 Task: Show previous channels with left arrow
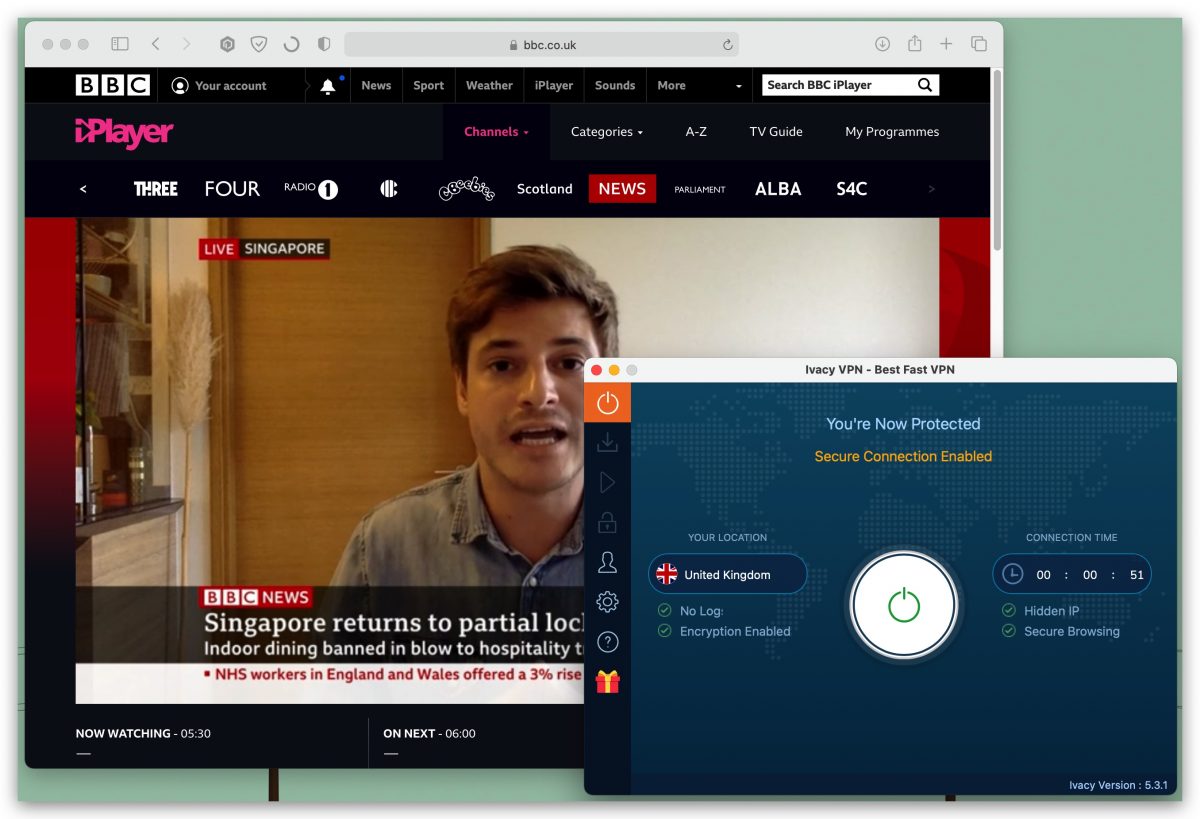[x=83, y=189]
